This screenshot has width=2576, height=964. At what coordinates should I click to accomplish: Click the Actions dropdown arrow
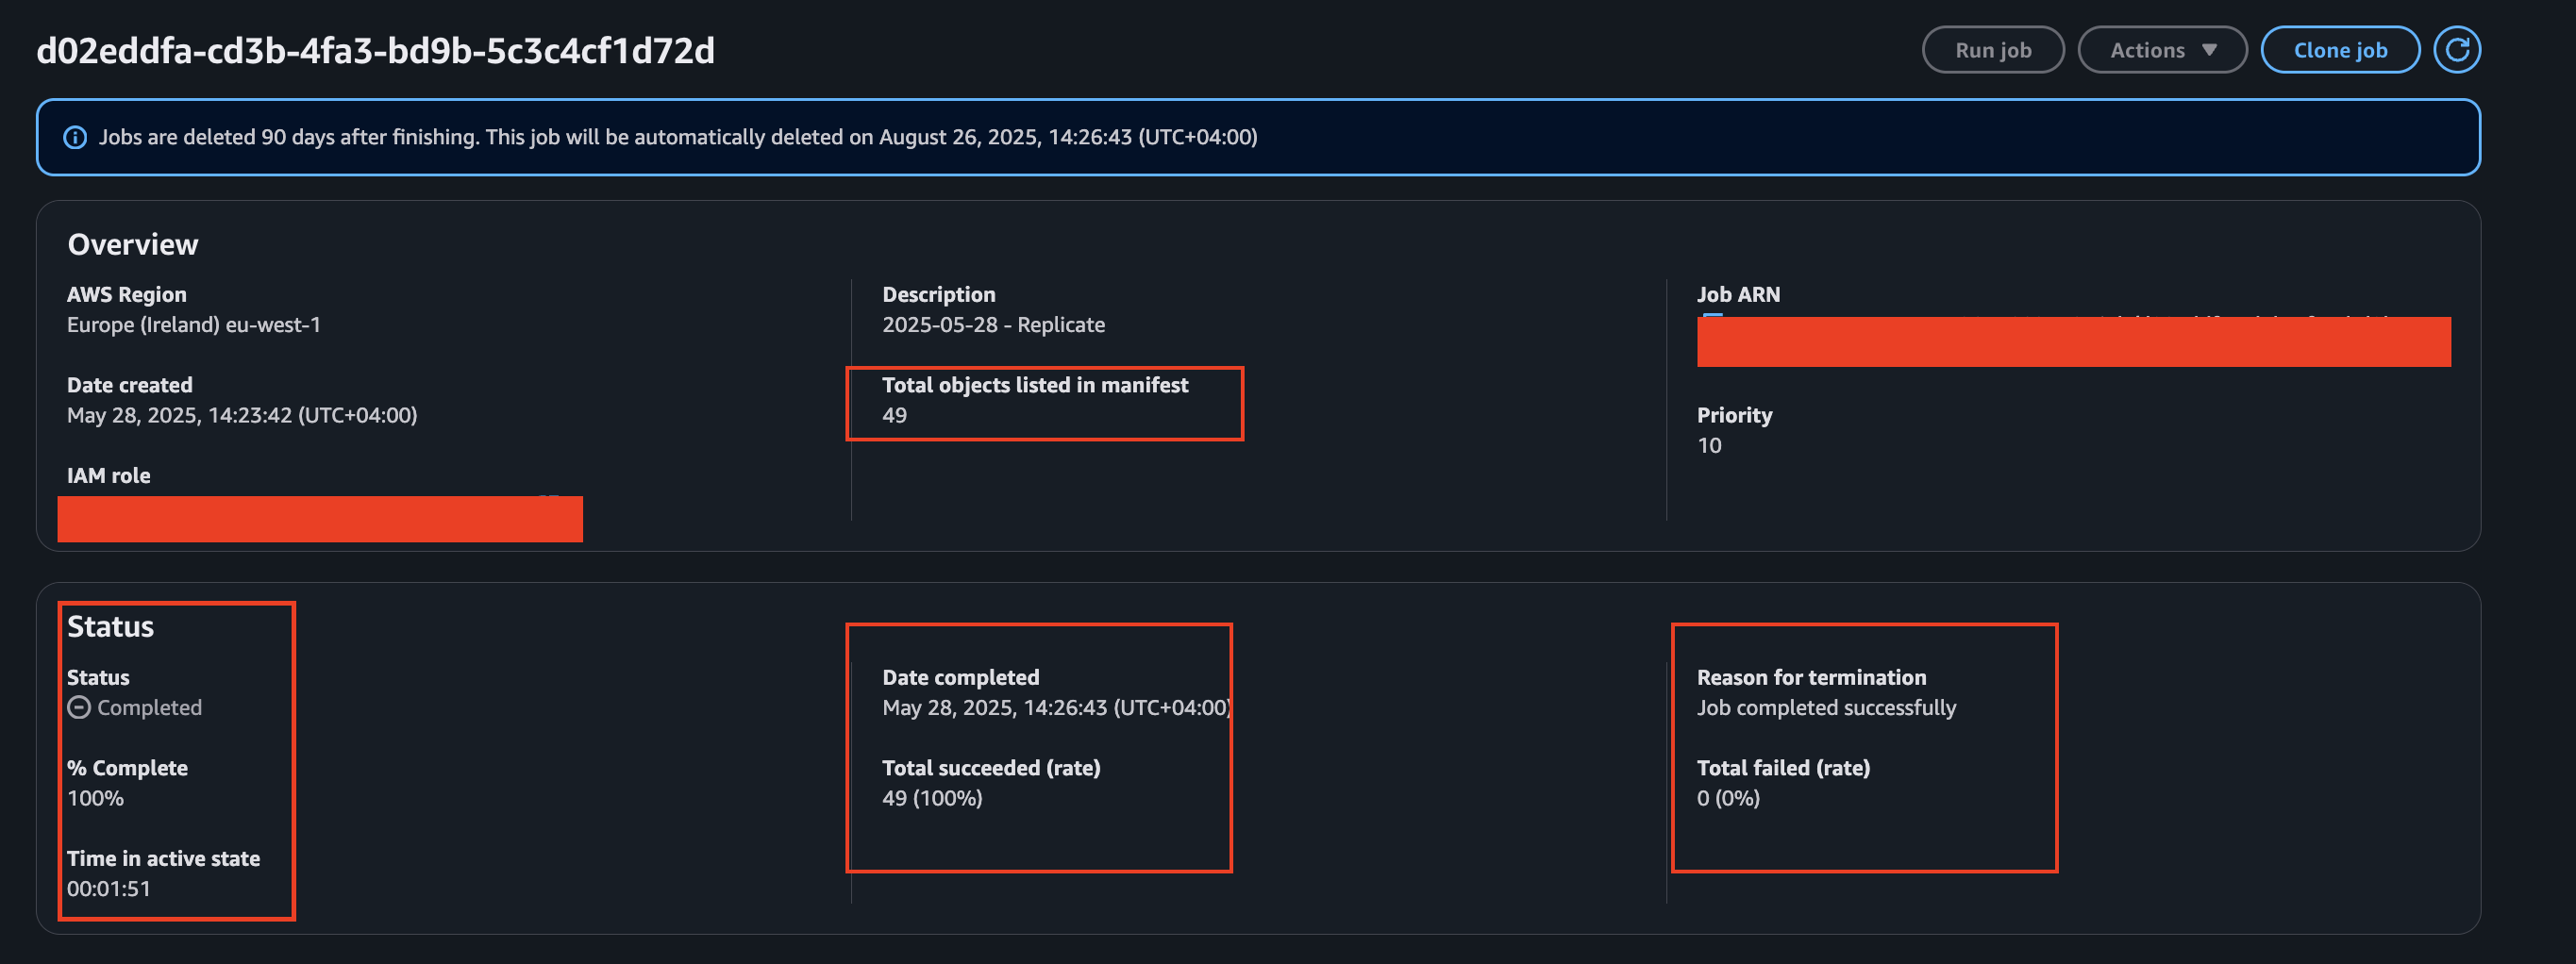(x=2209, y=50)
